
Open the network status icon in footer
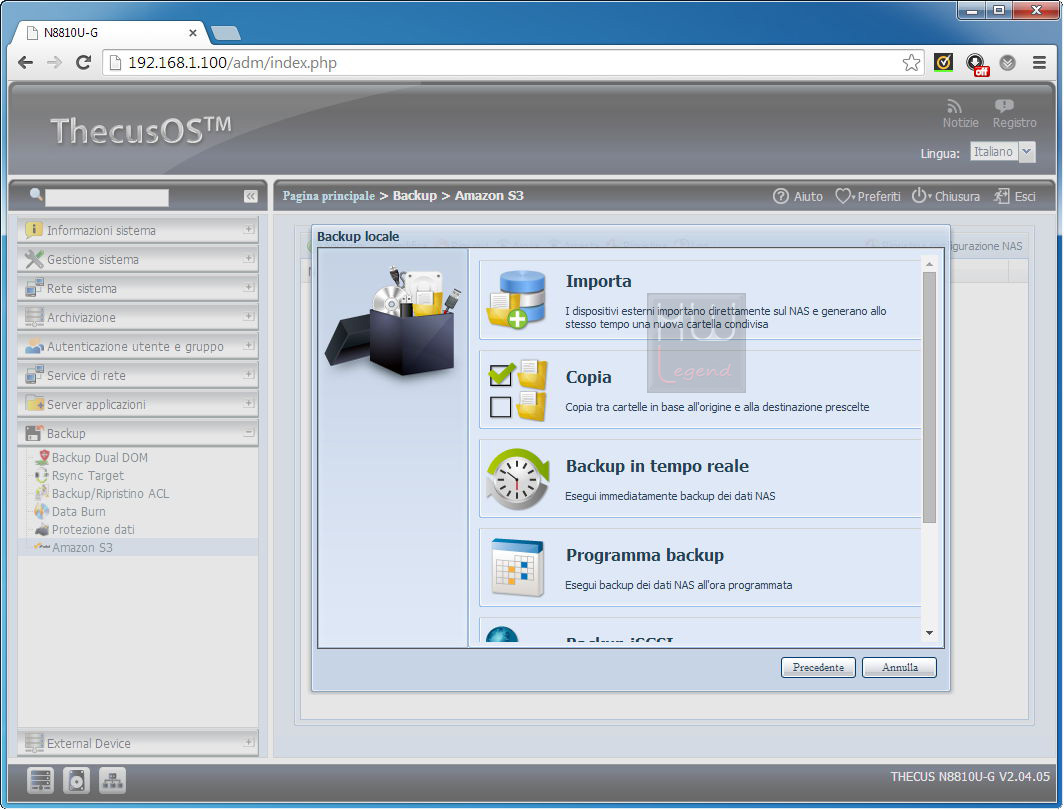coord(113,781)
